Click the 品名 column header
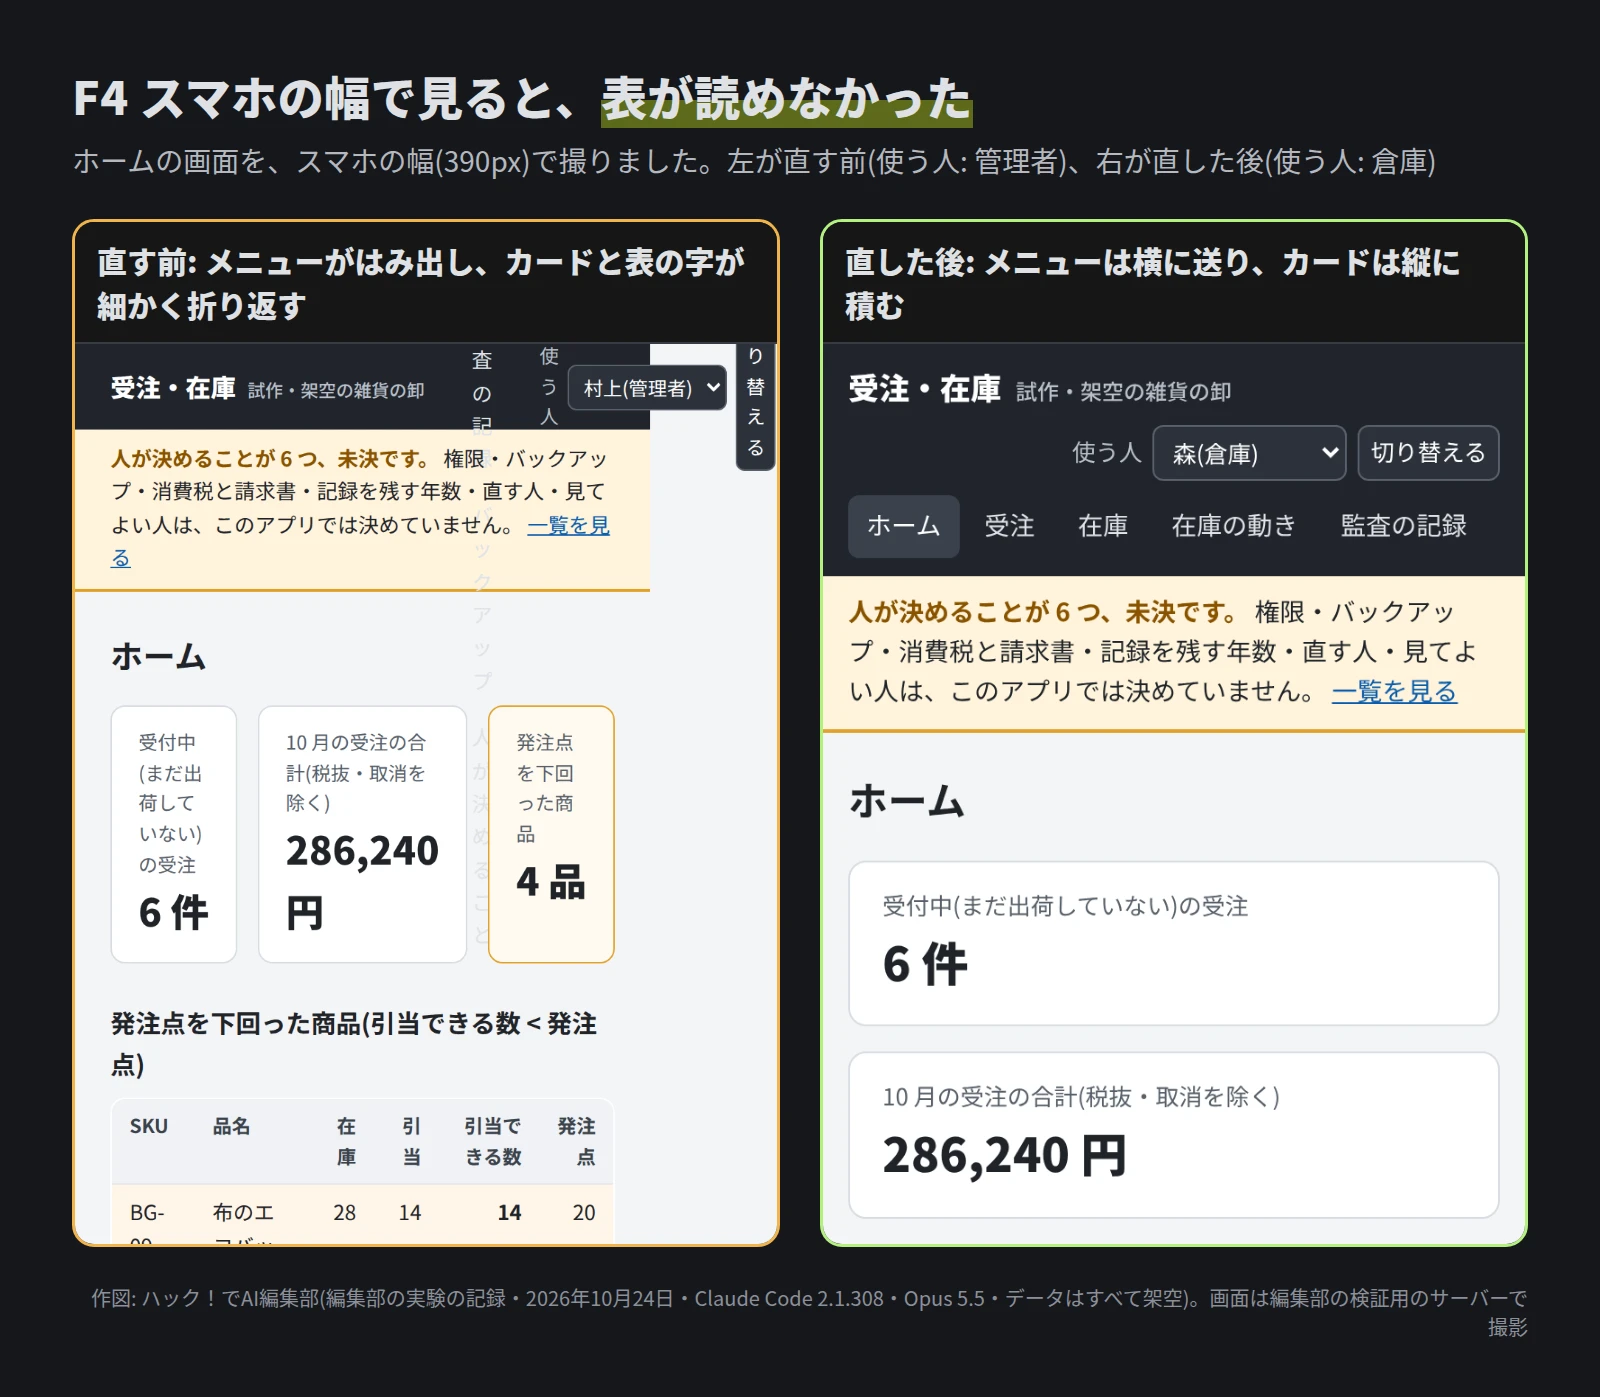Viewport: 1600px width, 1397px height. coord(231,1126)
